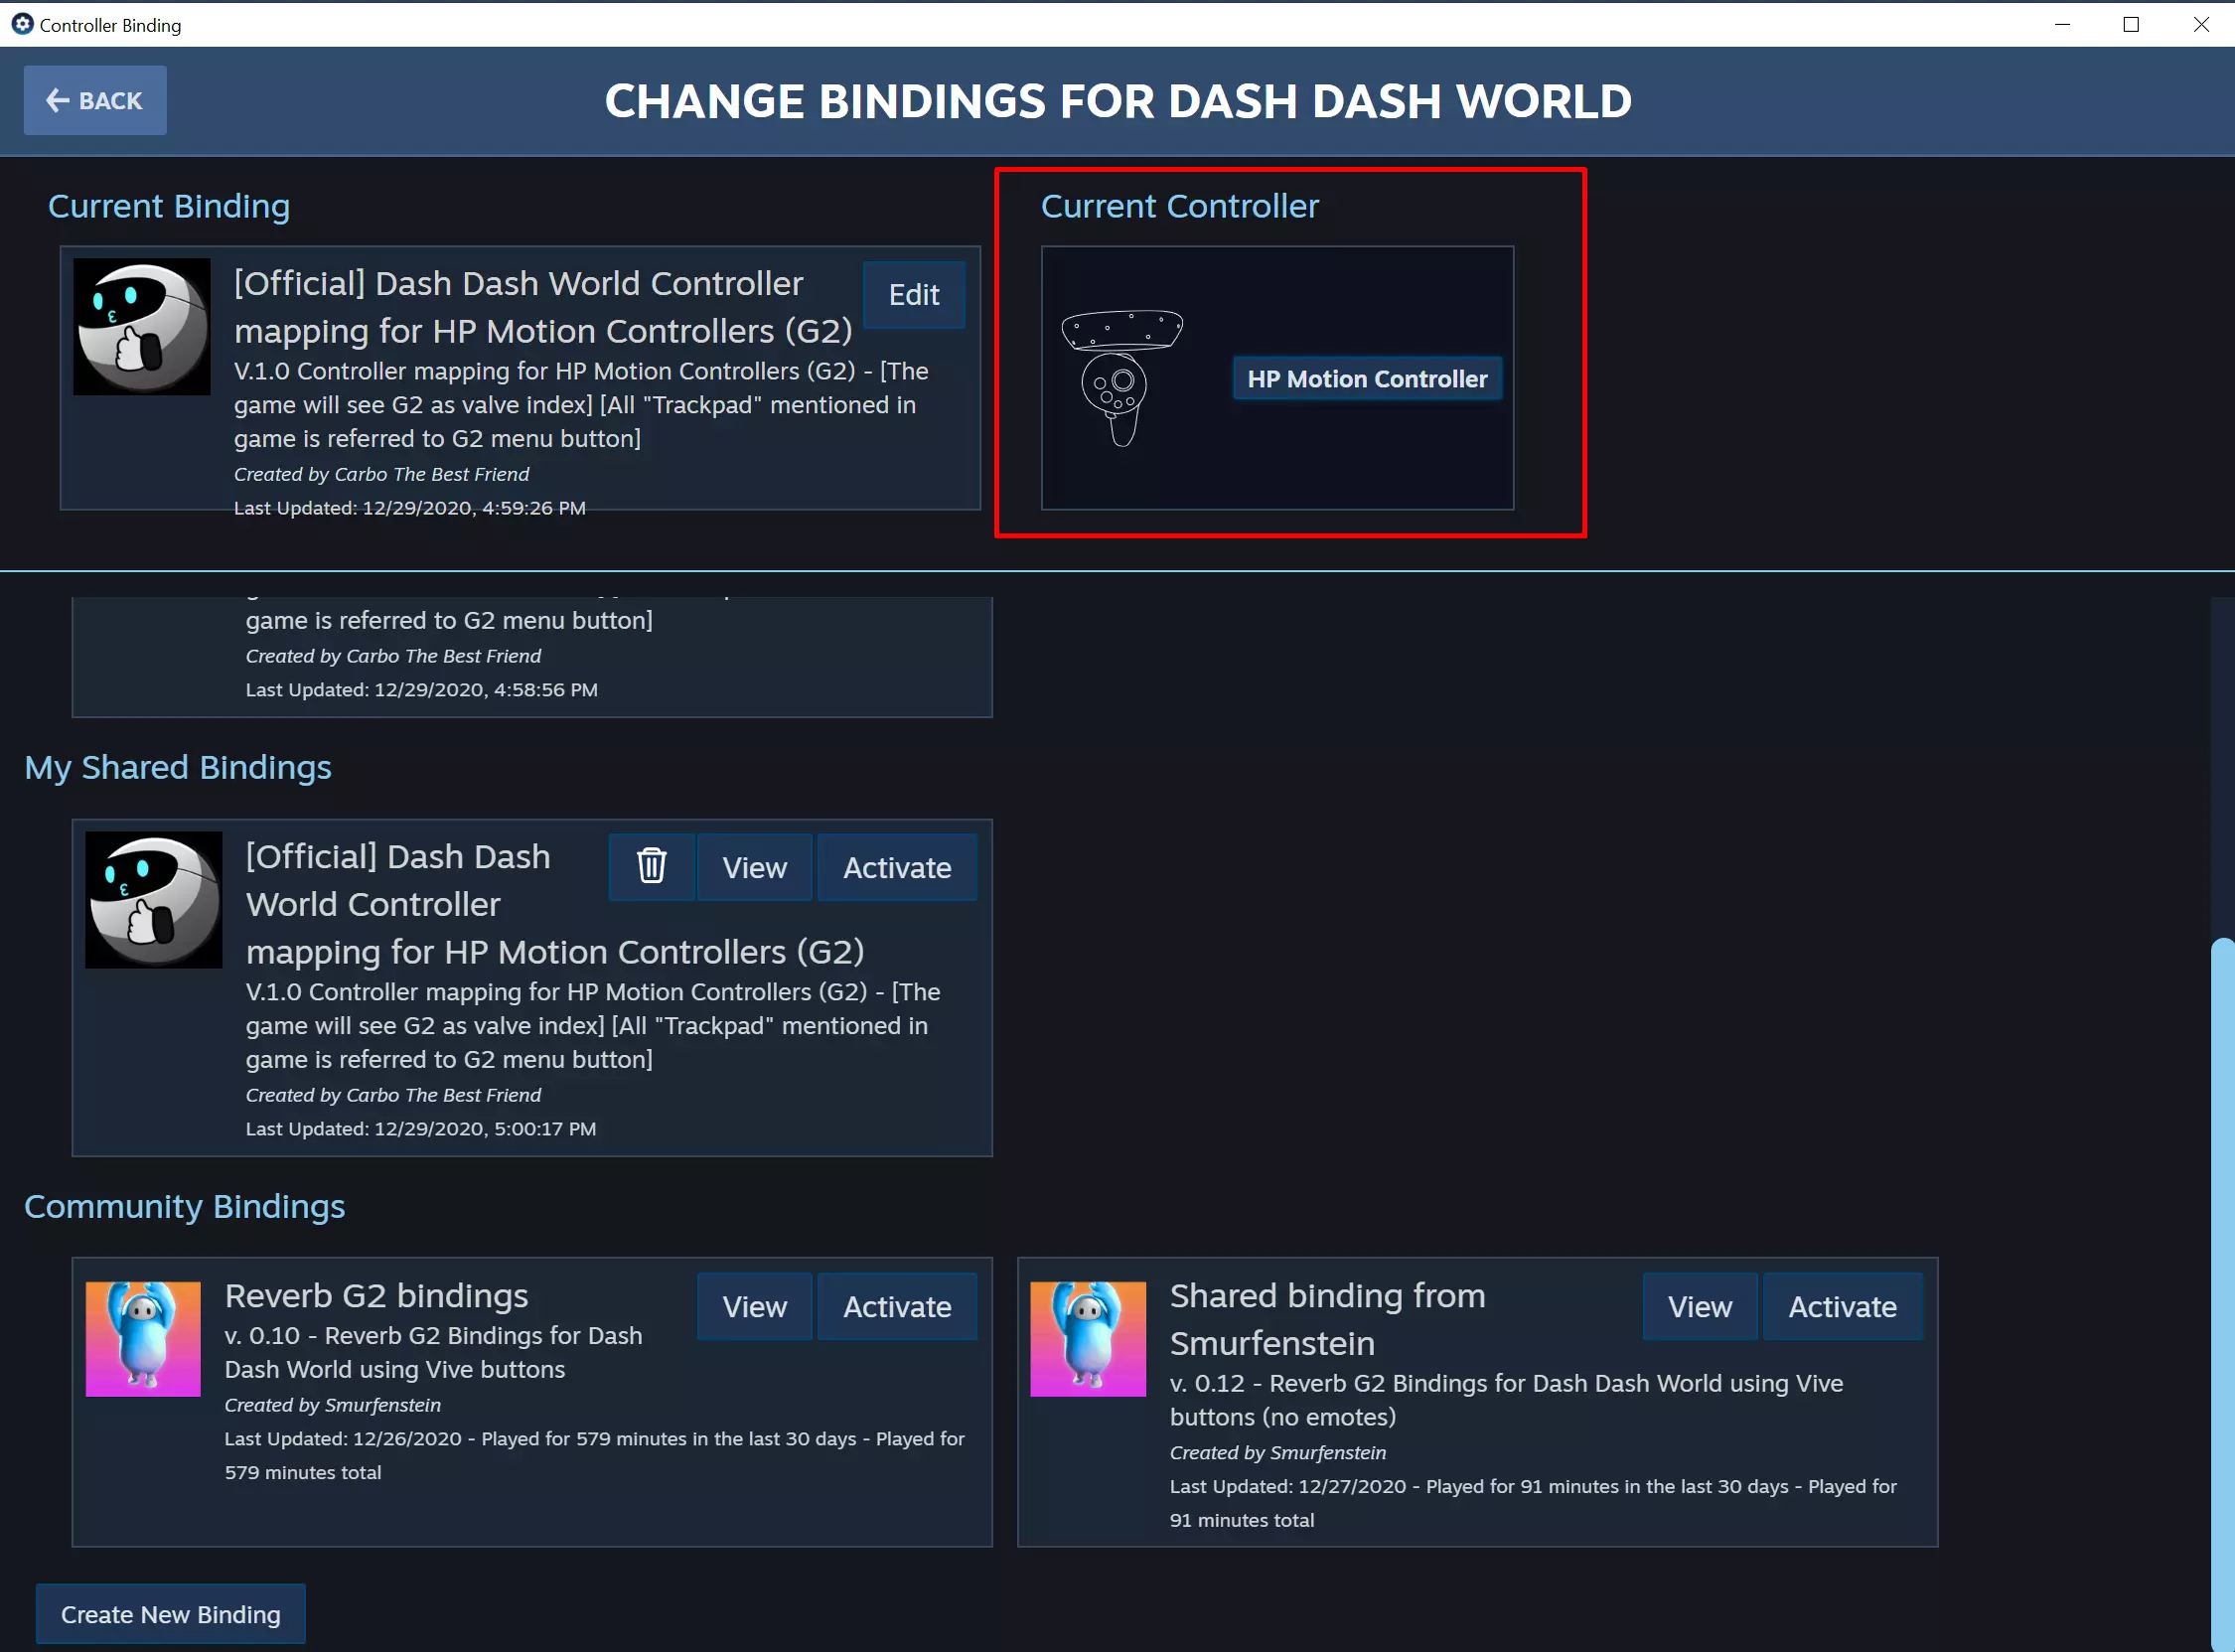The height and width of the screenshot is (1652, 2235).
Task: Click the HP Motion Controller outline image
Action: coord(1121,378)
